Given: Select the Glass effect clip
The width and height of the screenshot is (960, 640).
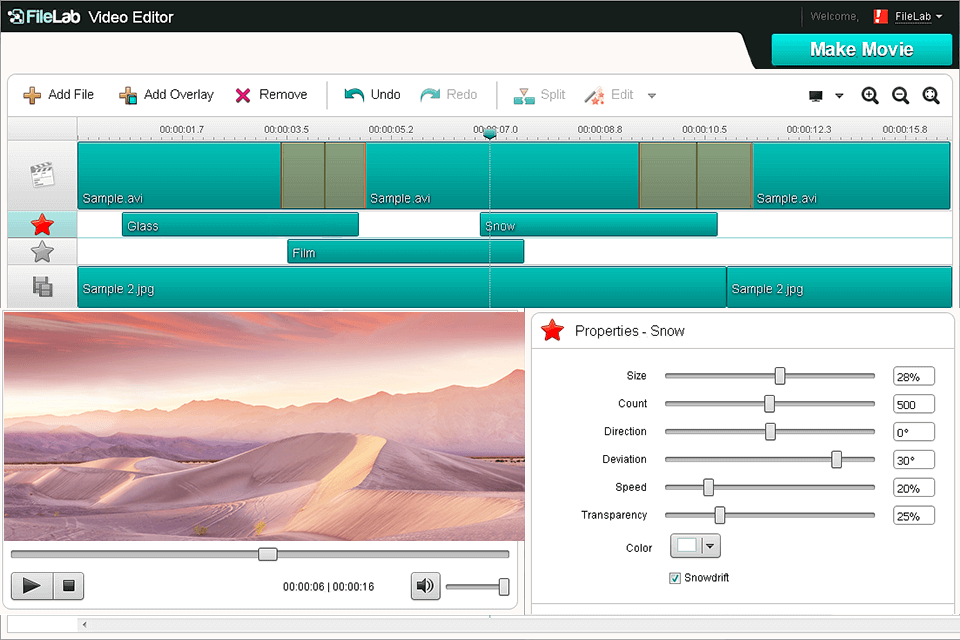Looking at the screenshot, I should coord(240,225).
